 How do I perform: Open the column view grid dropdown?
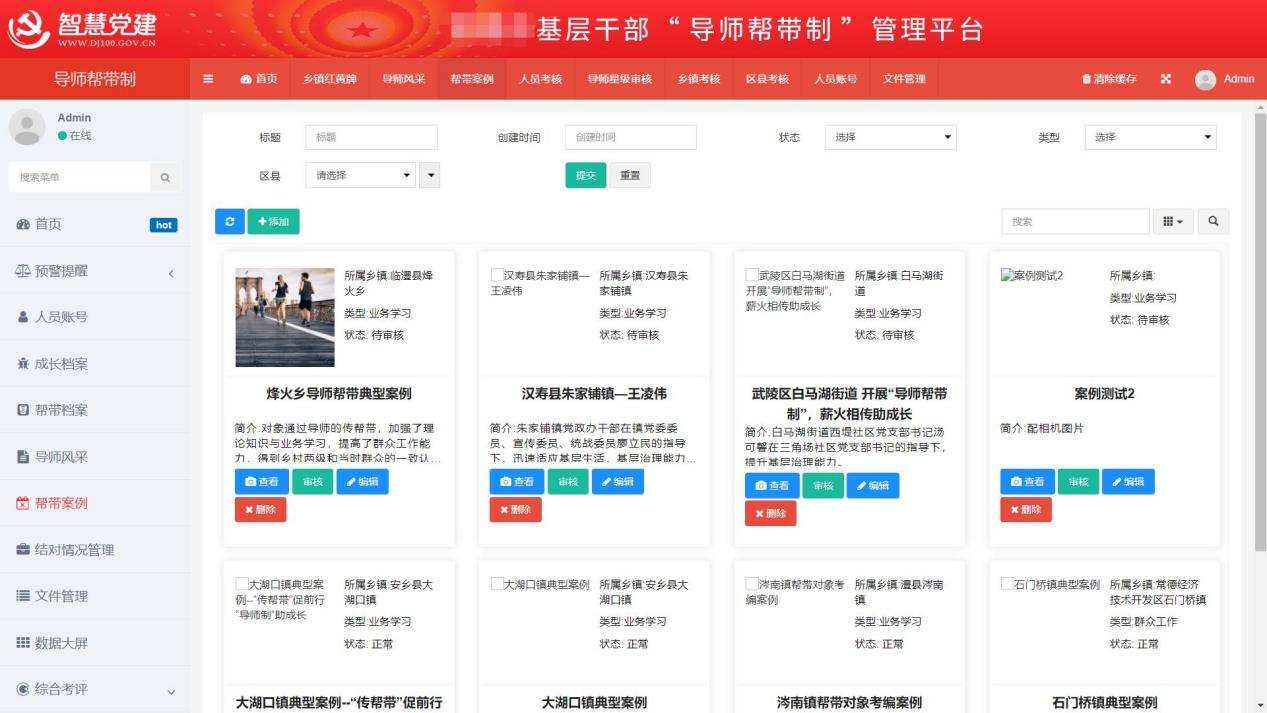(1173, 221)
